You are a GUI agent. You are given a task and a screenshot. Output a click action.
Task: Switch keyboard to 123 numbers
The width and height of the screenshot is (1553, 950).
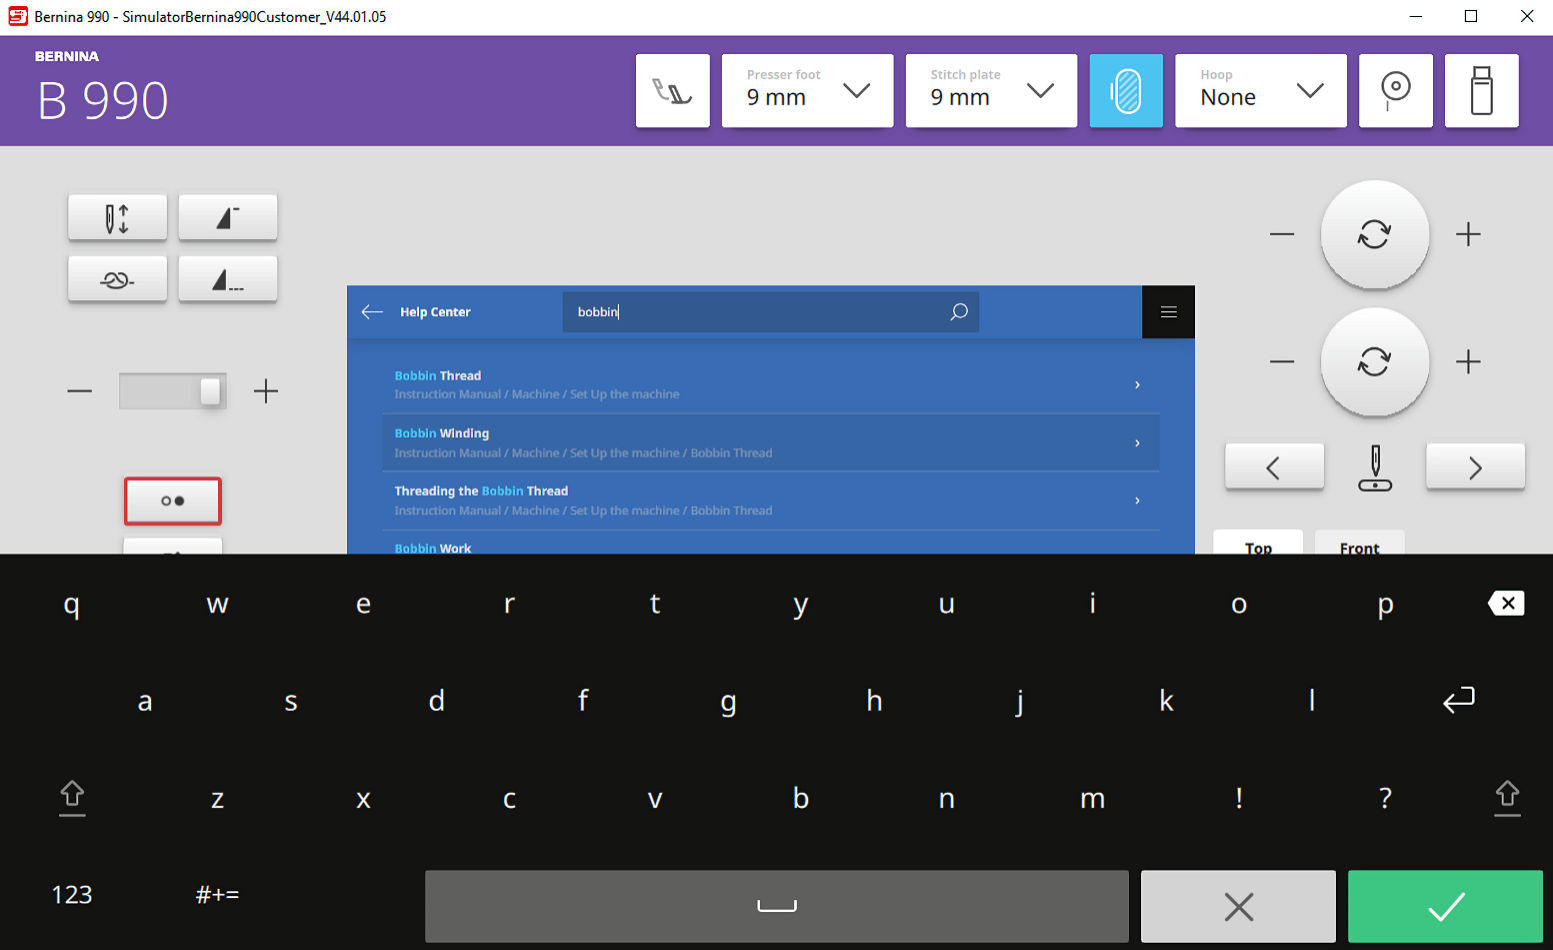[72, 894]
